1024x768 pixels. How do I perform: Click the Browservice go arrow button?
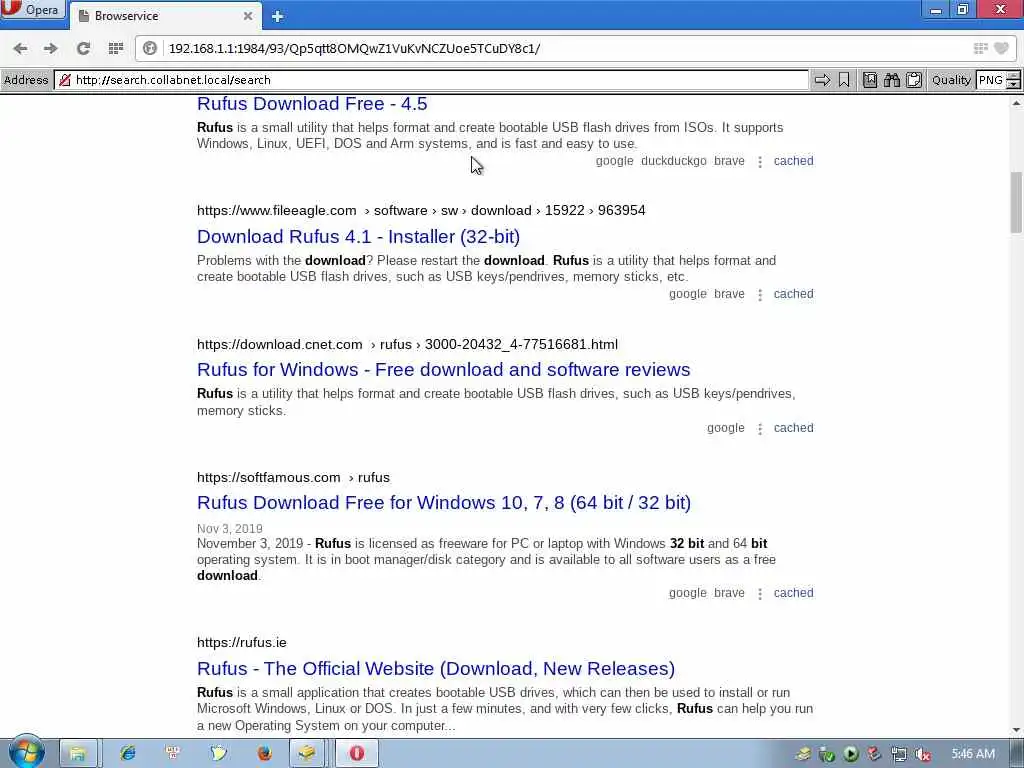point(822,80)
